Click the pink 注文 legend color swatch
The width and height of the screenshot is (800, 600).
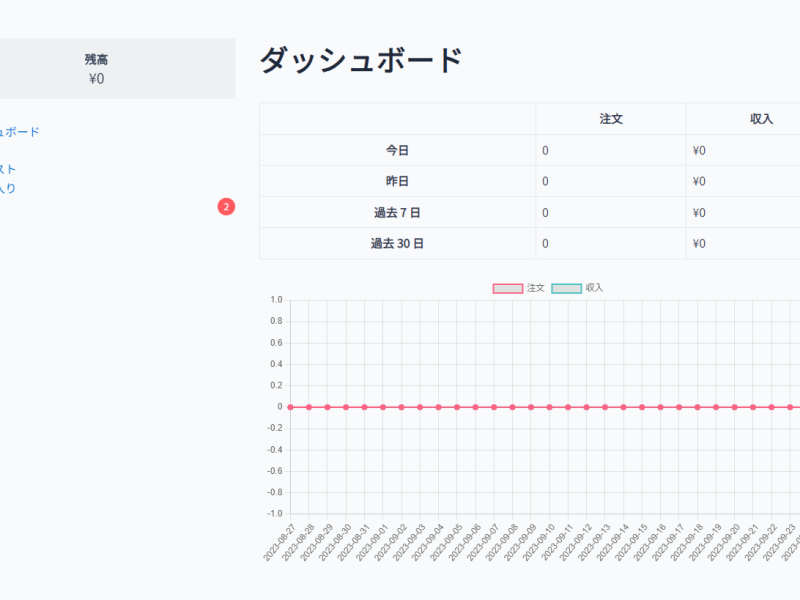[x=508, y=288]
